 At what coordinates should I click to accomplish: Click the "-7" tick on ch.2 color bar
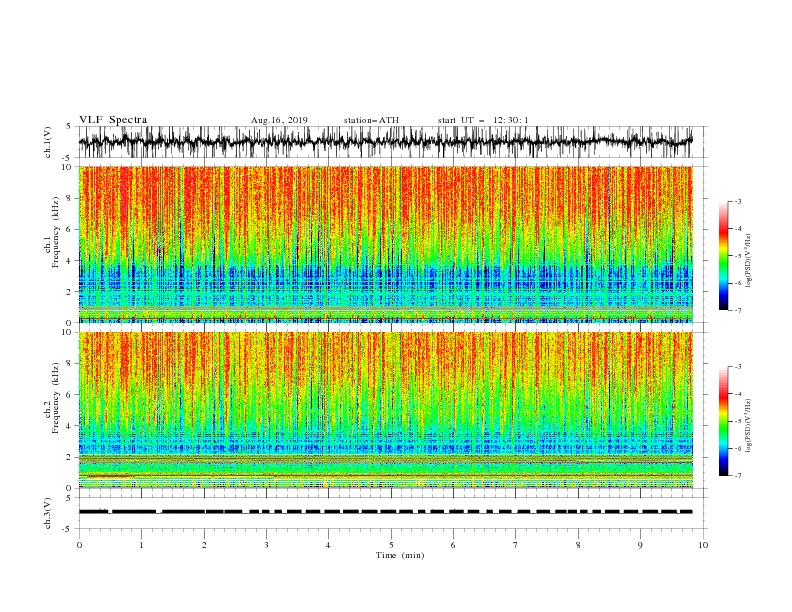(x=738, y=476)
